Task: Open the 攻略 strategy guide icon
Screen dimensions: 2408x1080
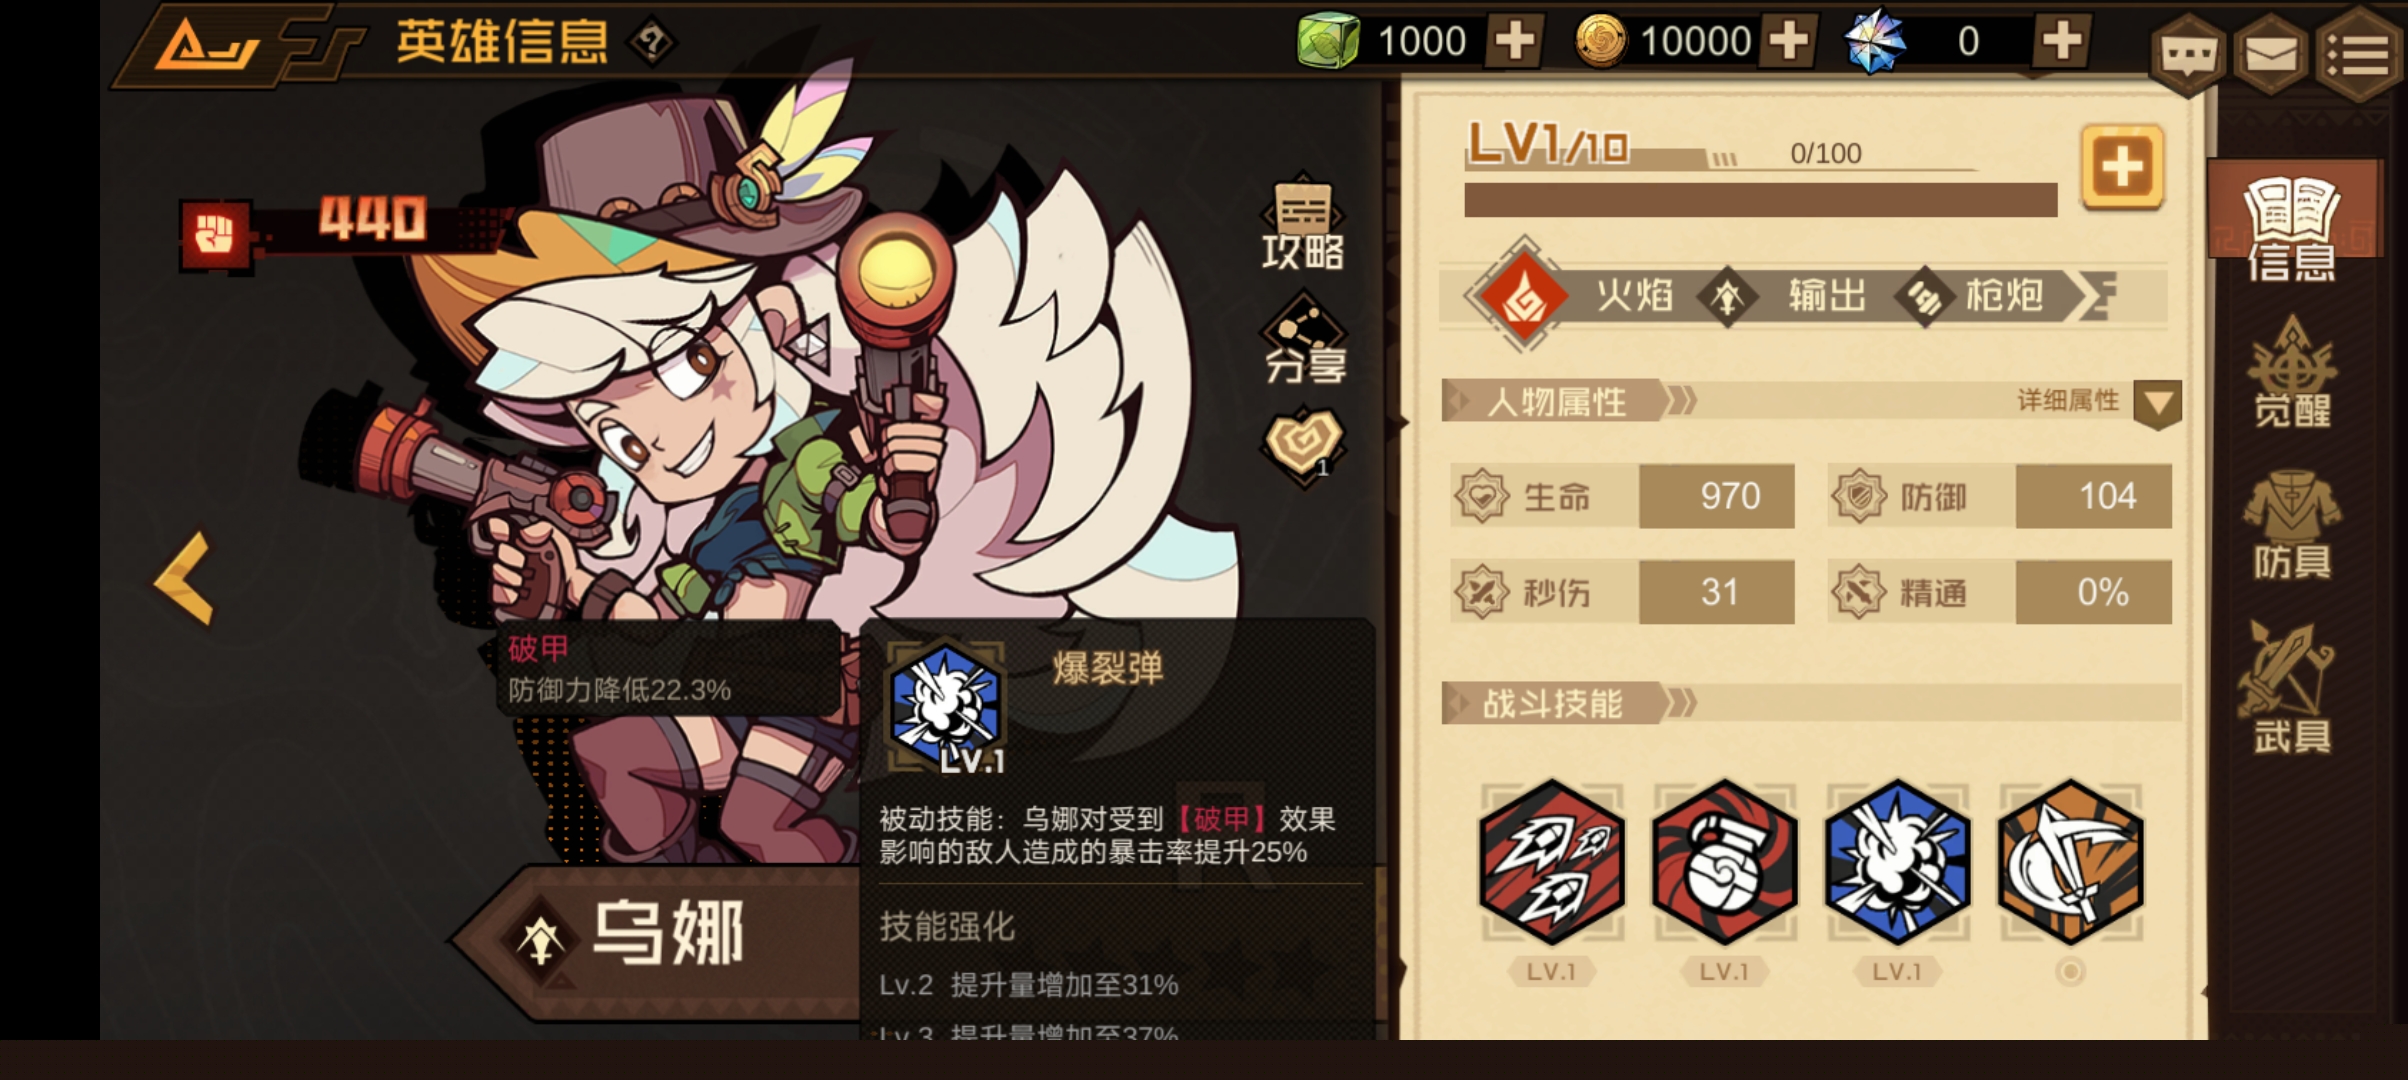Action: (1303, 225)
